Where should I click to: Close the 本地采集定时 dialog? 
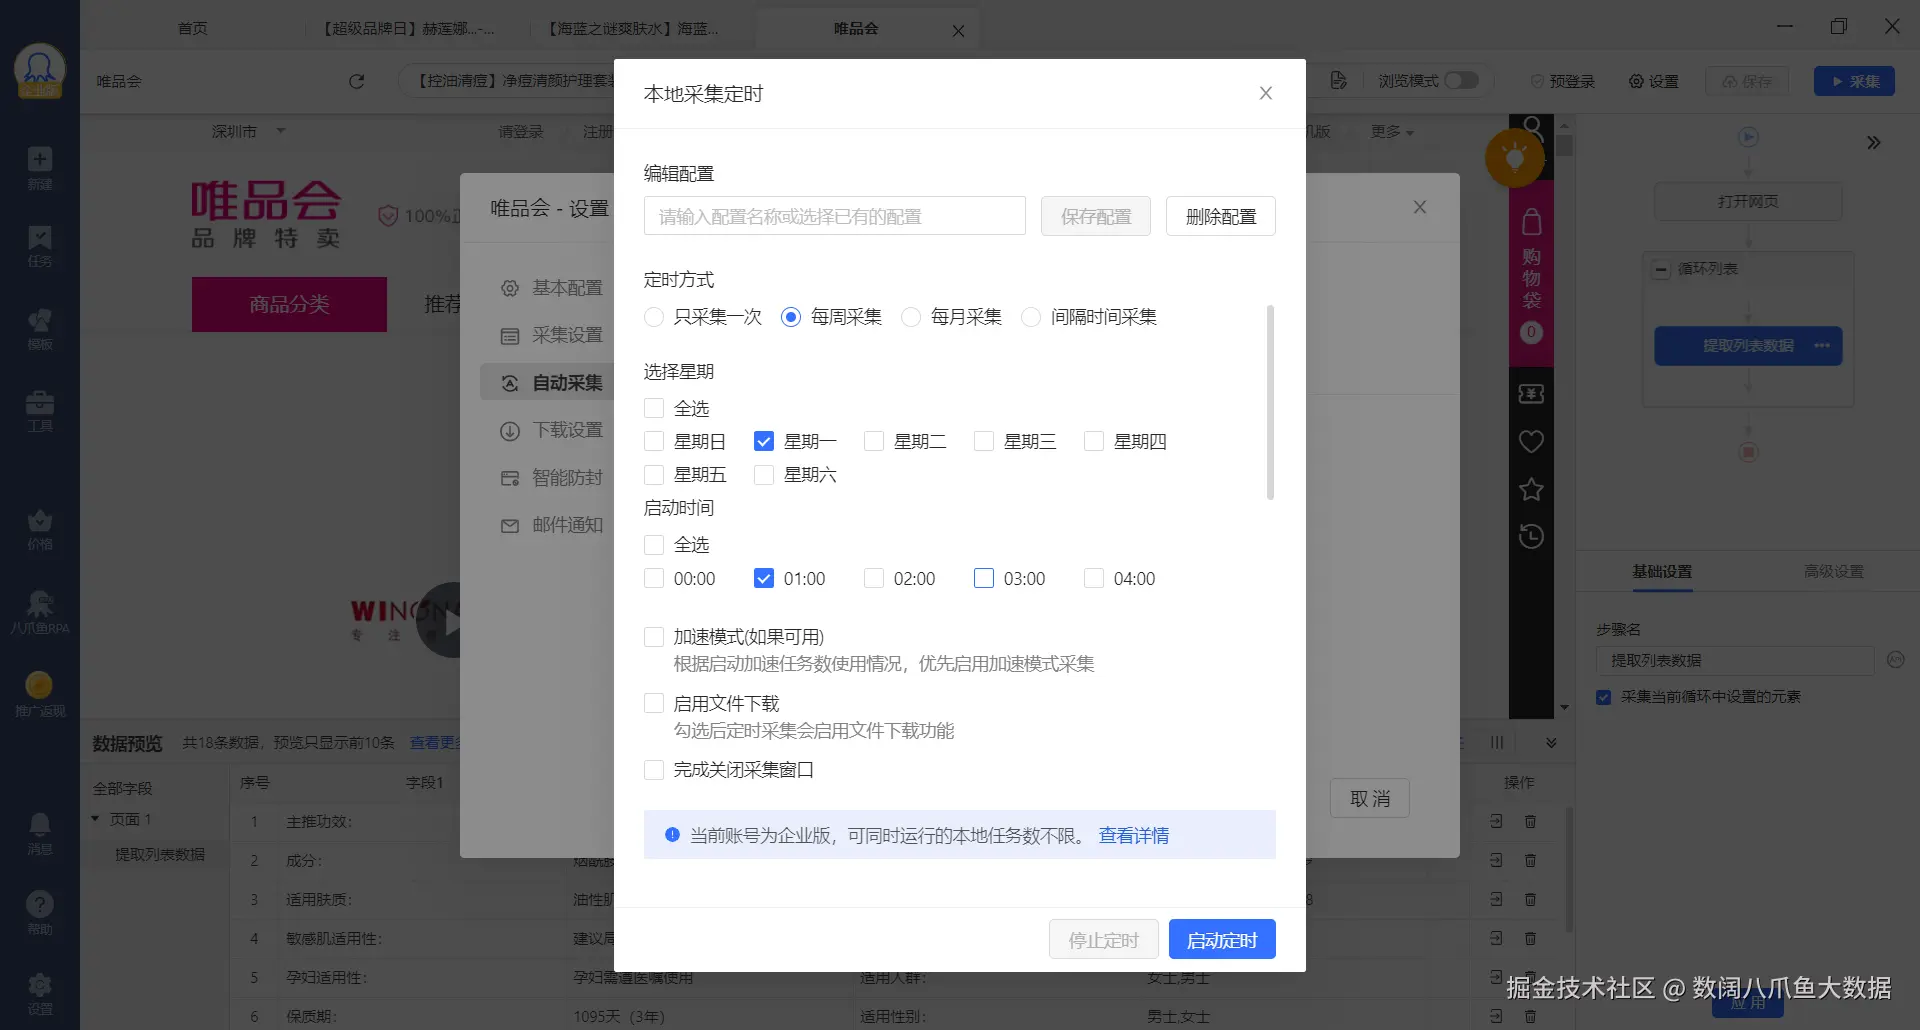1265,93
